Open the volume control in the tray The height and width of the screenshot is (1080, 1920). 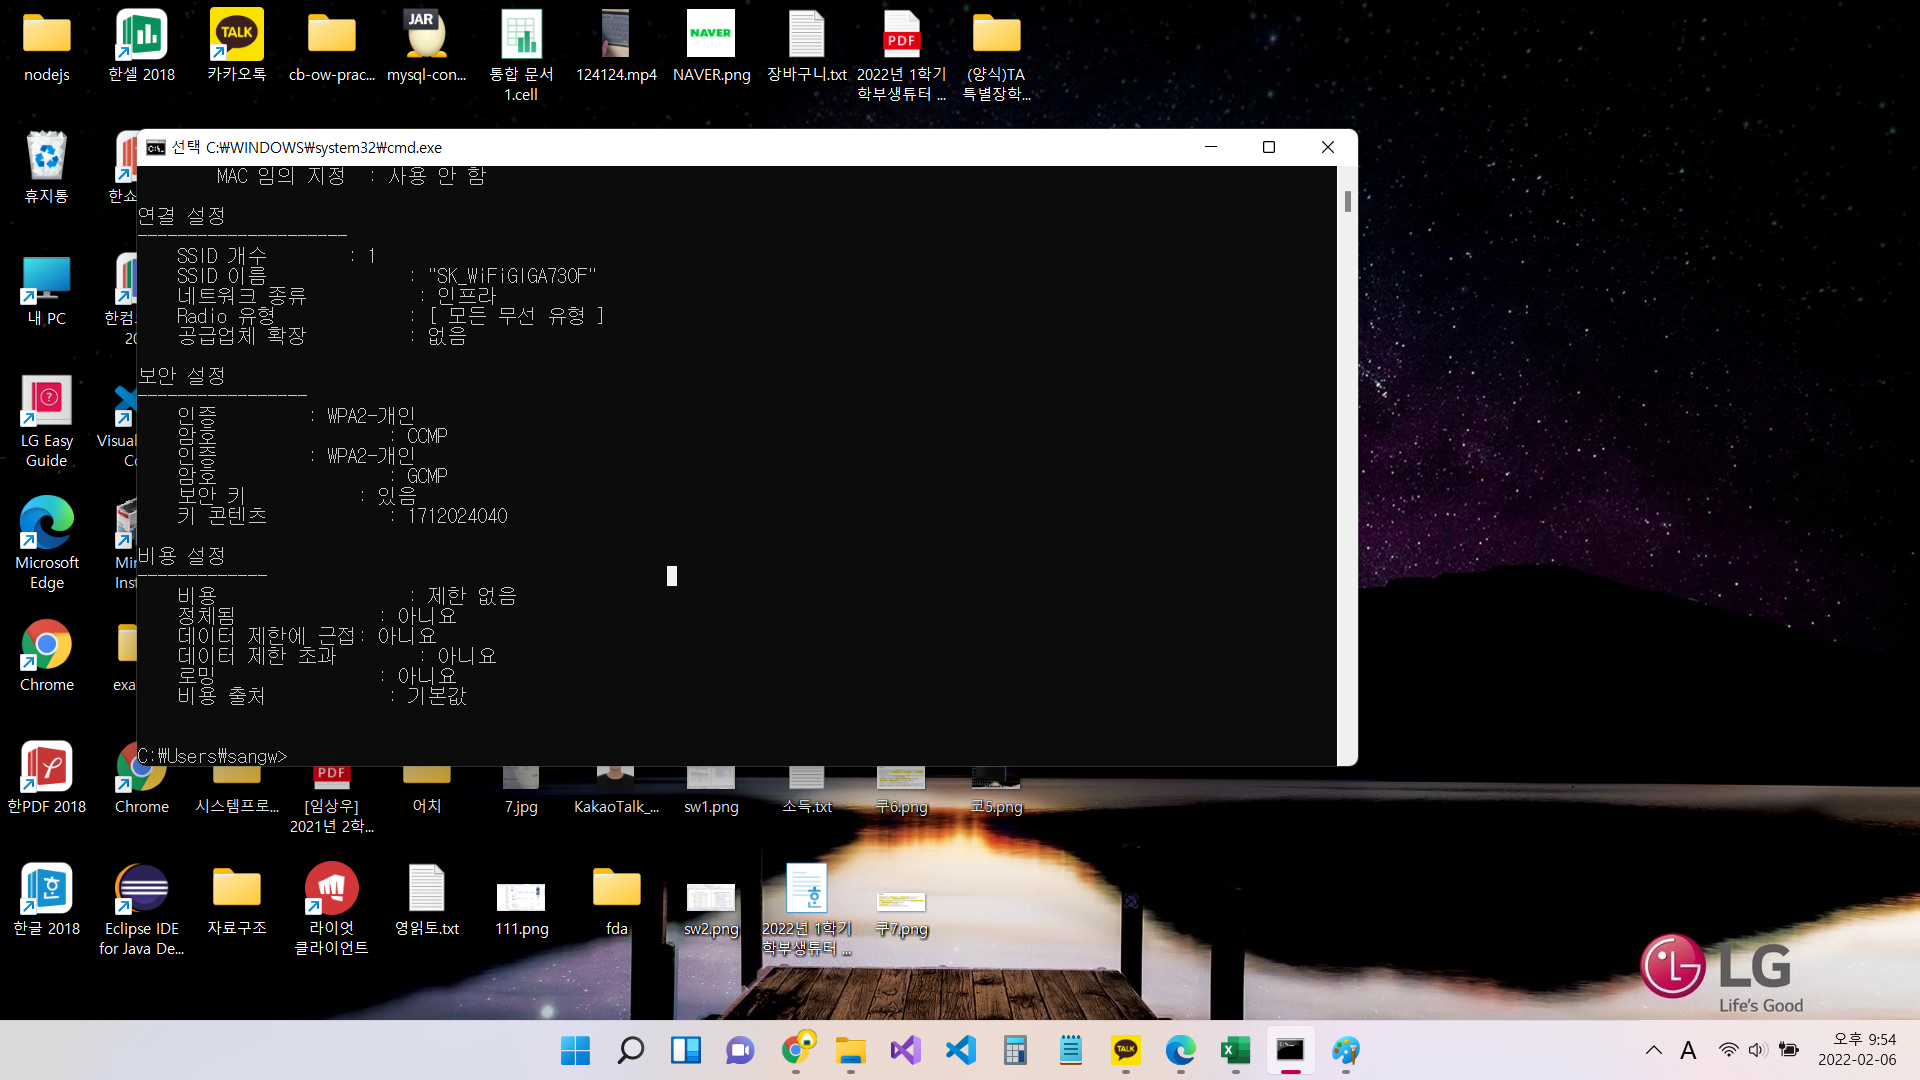pyautogui.click(x=1757, y=1050)
